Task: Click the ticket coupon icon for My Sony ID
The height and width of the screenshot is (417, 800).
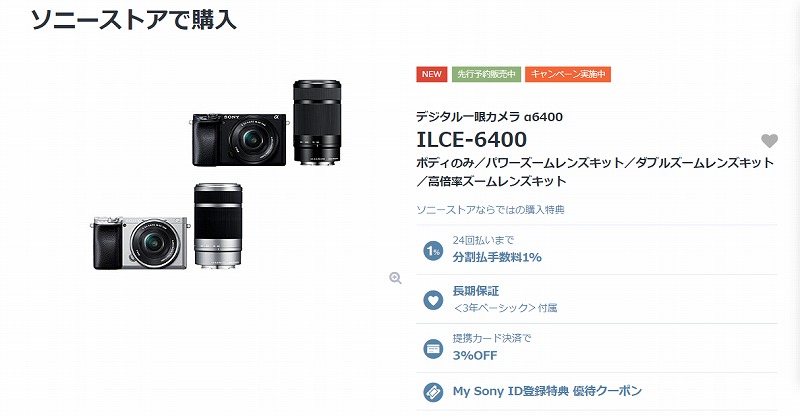Action: pos(433,392)
